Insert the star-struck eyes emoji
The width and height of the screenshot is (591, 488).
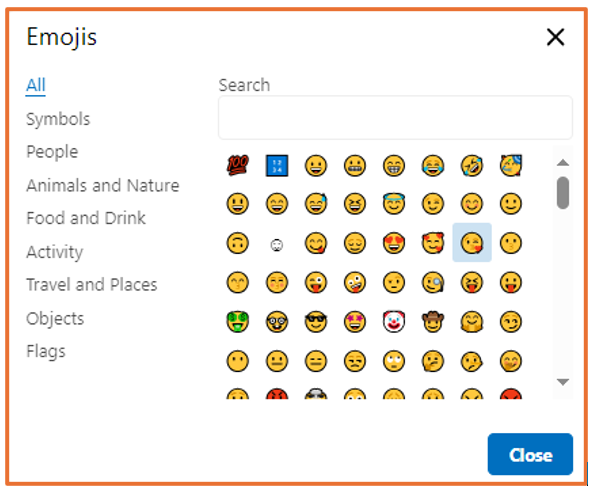[x=355, y=321]
